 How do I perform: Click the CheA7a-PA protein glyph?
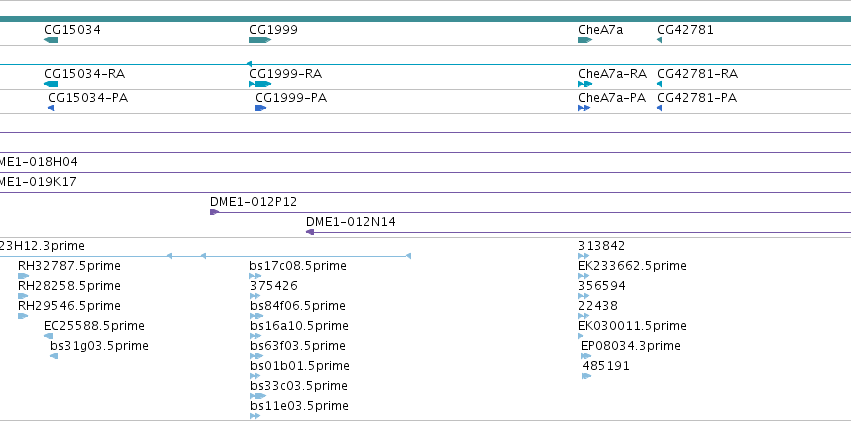point(584,109)
